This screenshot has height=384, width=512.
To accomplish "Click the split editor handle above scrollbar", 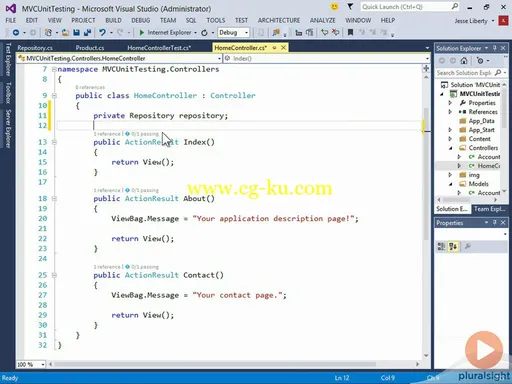I will click(426, 68).
